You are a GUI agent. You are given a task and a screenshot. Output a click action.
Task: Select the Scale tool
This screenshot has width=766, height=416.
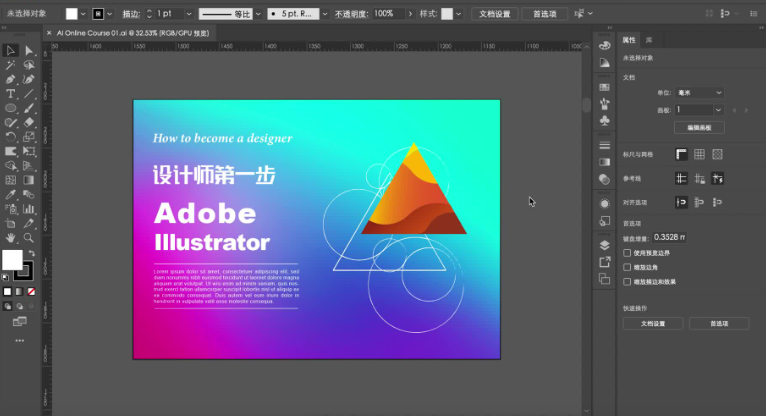29,137
